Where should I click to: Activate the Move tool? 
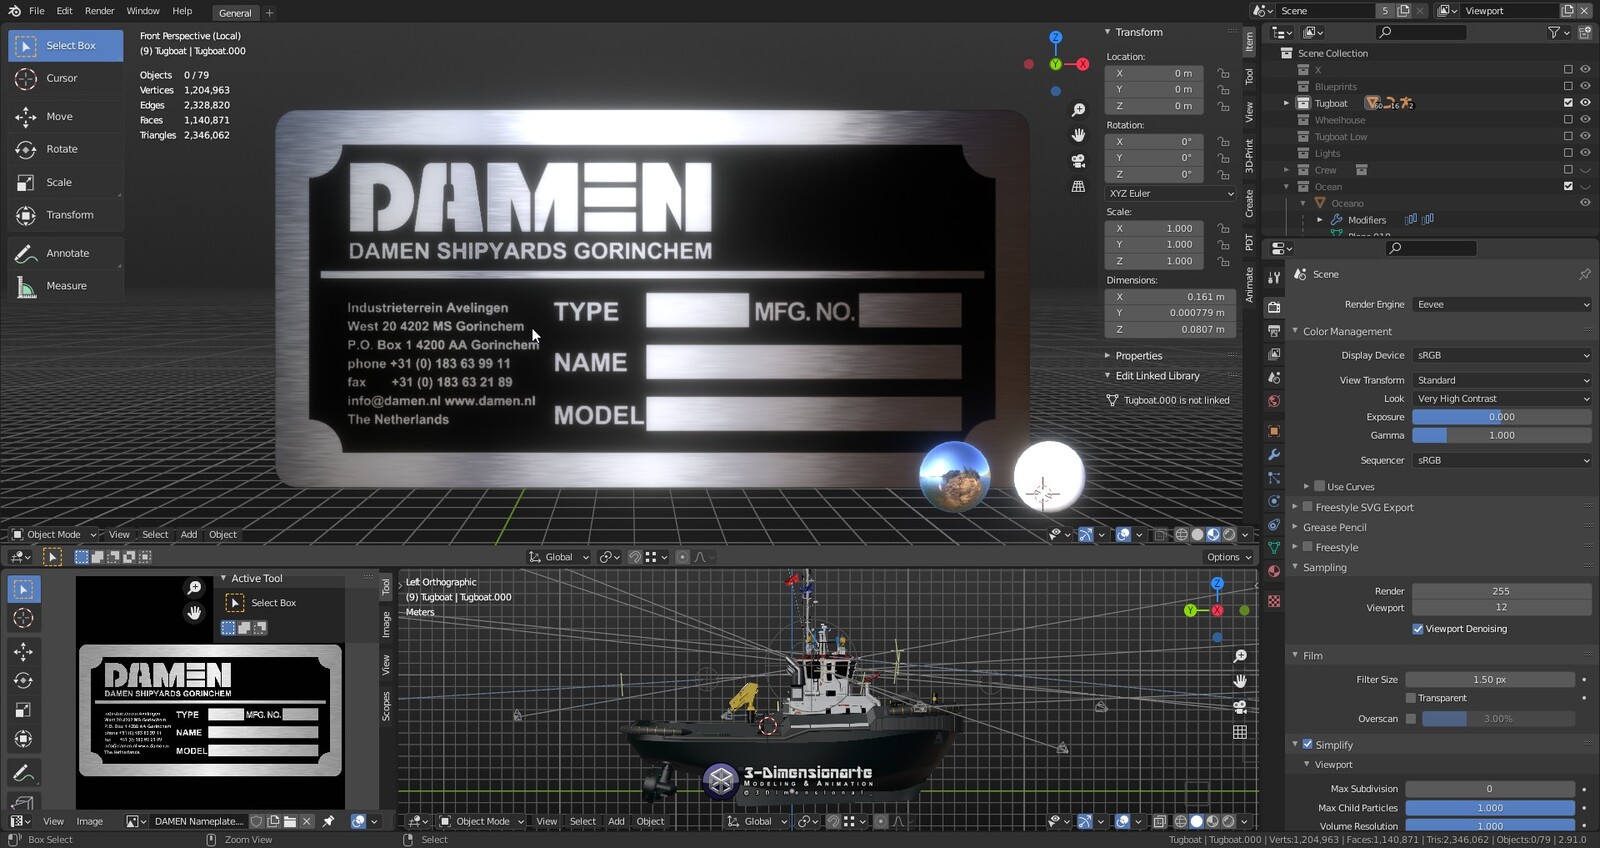pyautogui.click(x=65, y=117)
